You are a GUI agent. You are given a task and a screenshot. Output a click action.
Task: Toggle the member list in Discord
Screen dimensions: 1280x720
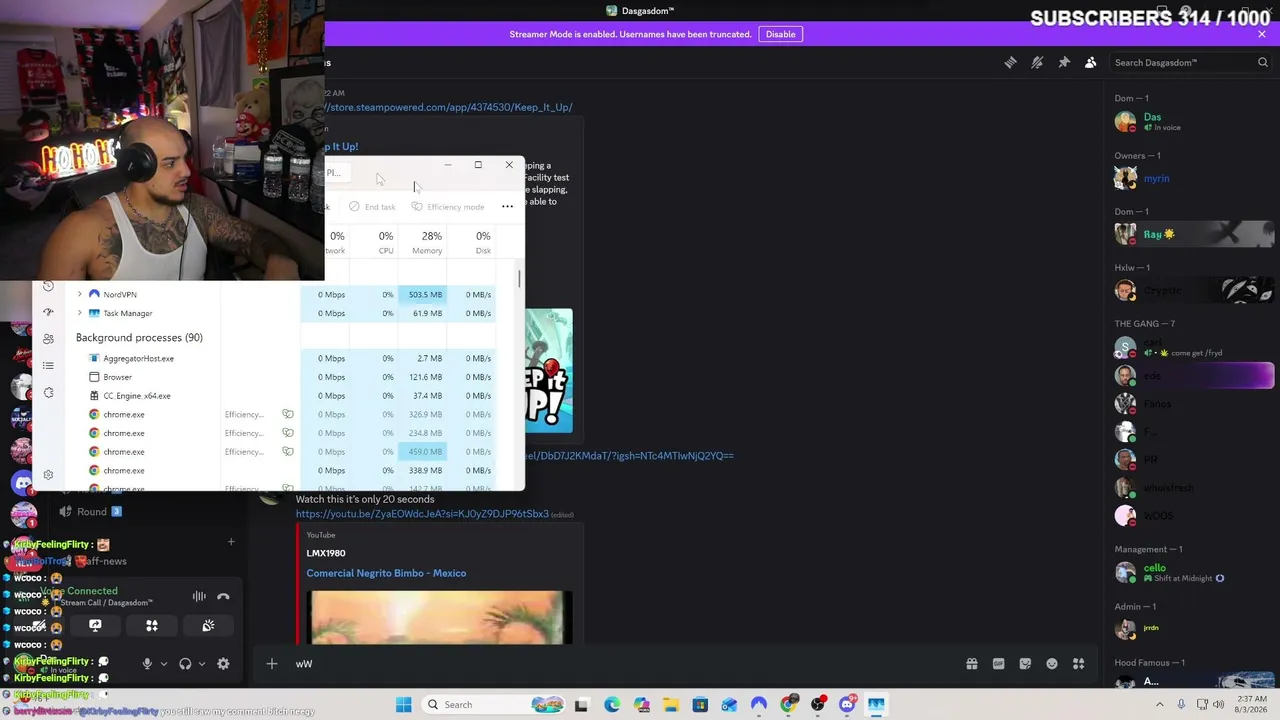tap(1091, 62)
